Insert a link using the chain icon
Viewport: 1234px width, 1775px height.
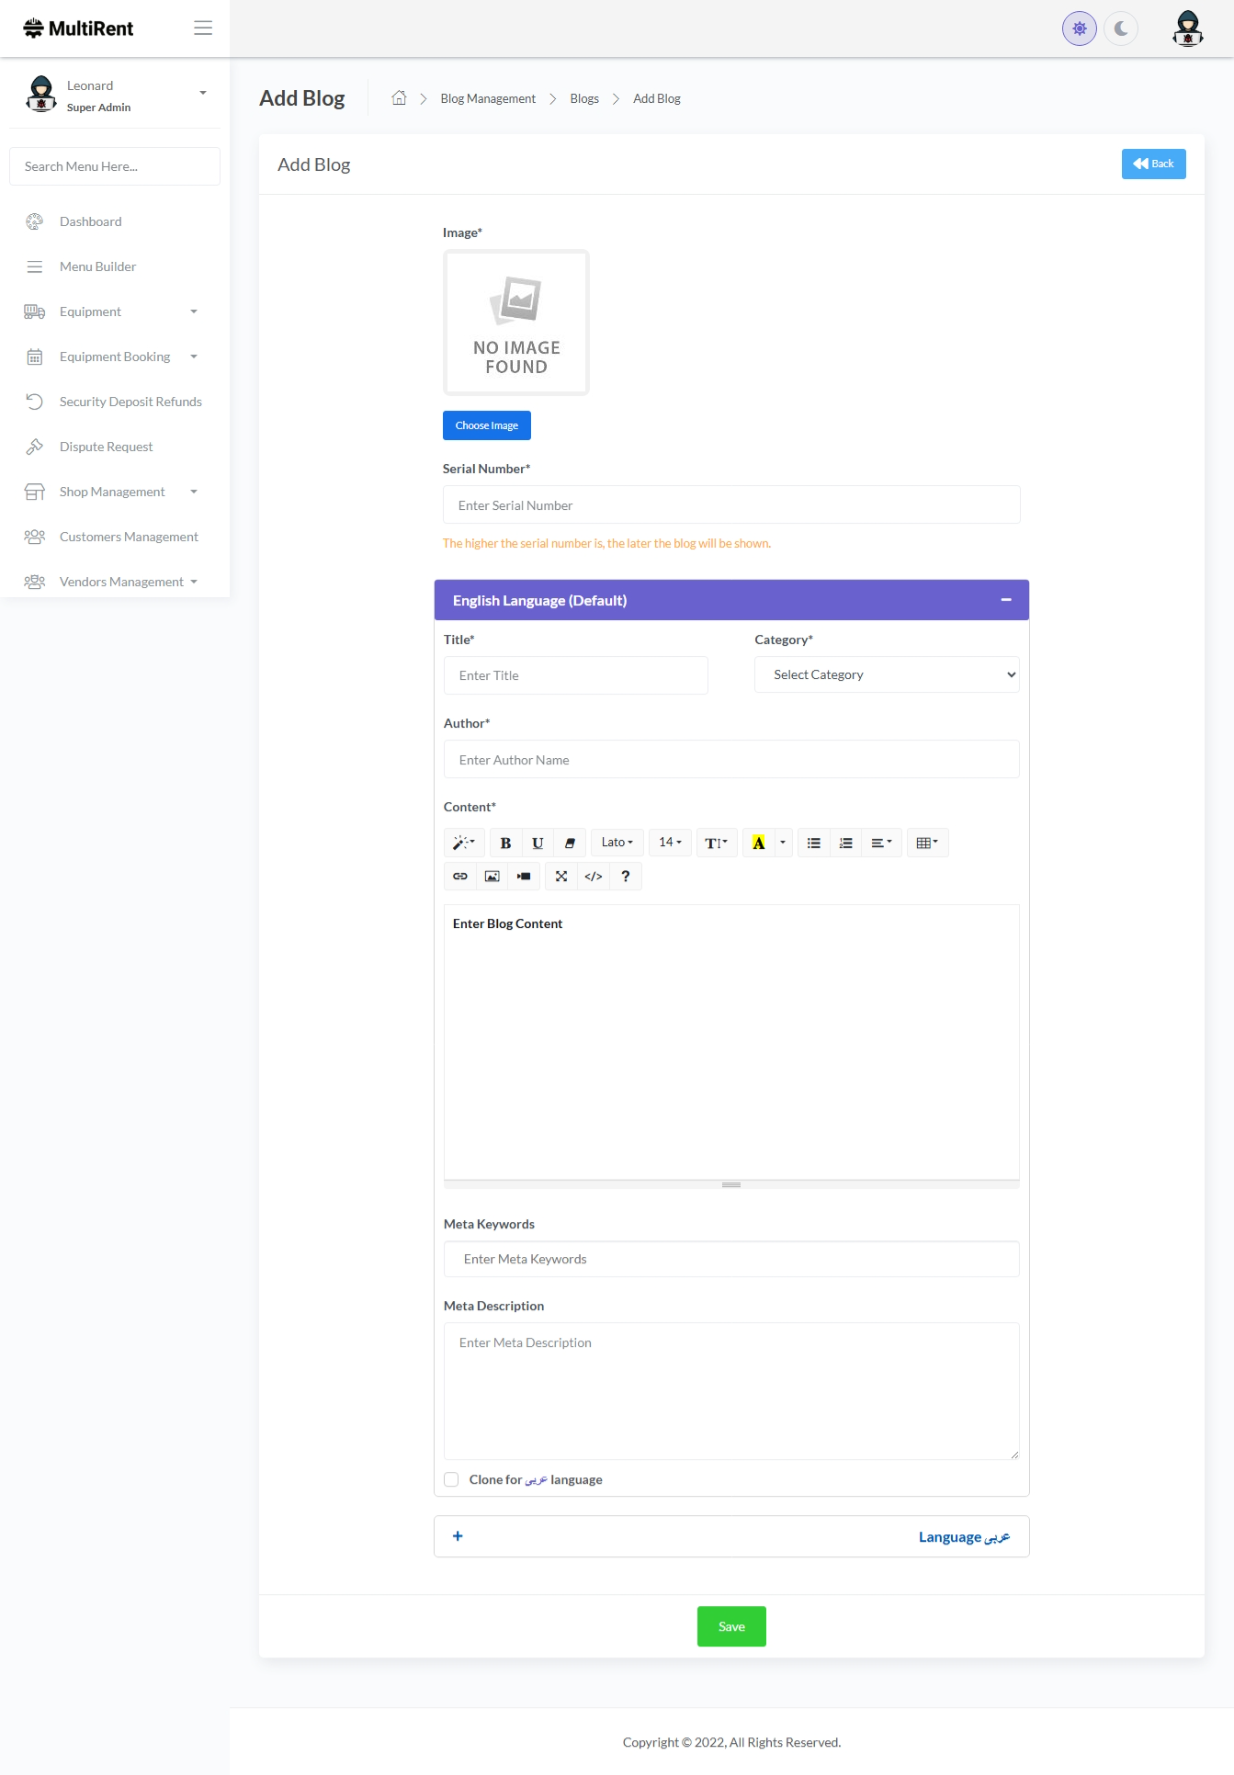coord(460,877)
